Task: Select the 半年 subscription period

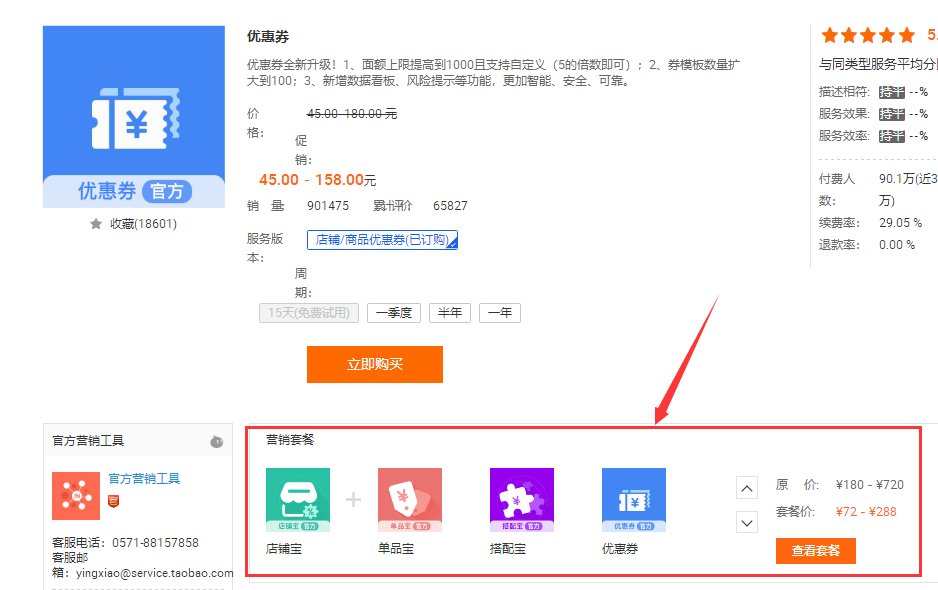Action: 450,312
